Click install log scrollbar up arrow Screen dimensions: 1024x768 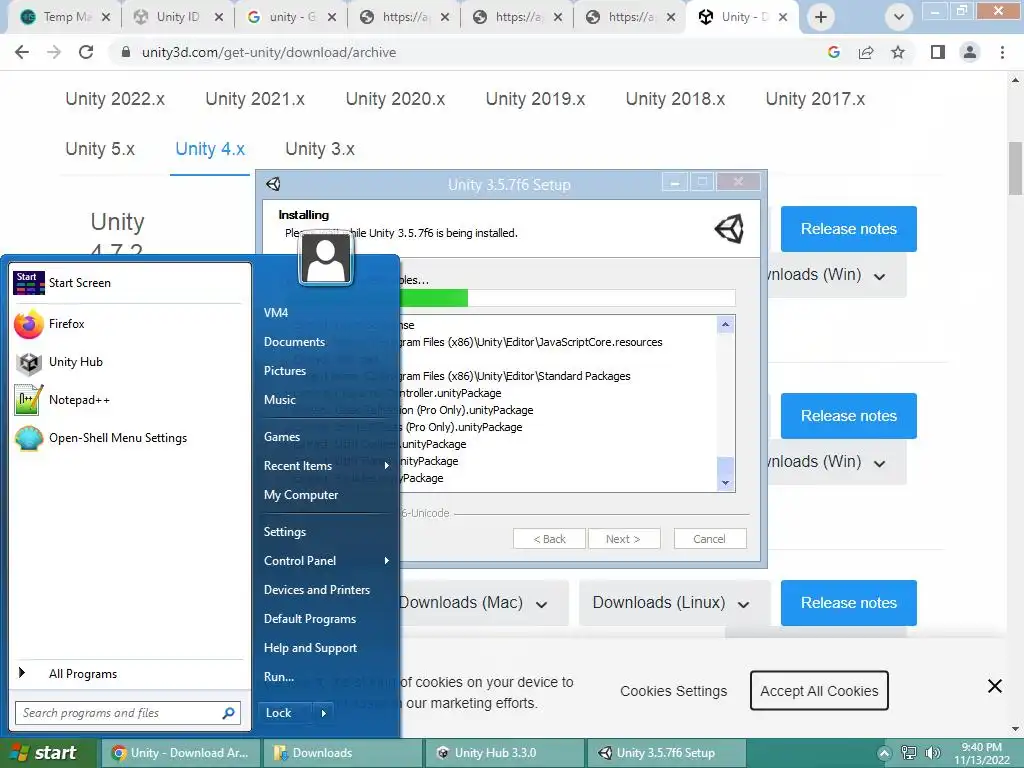726,325
